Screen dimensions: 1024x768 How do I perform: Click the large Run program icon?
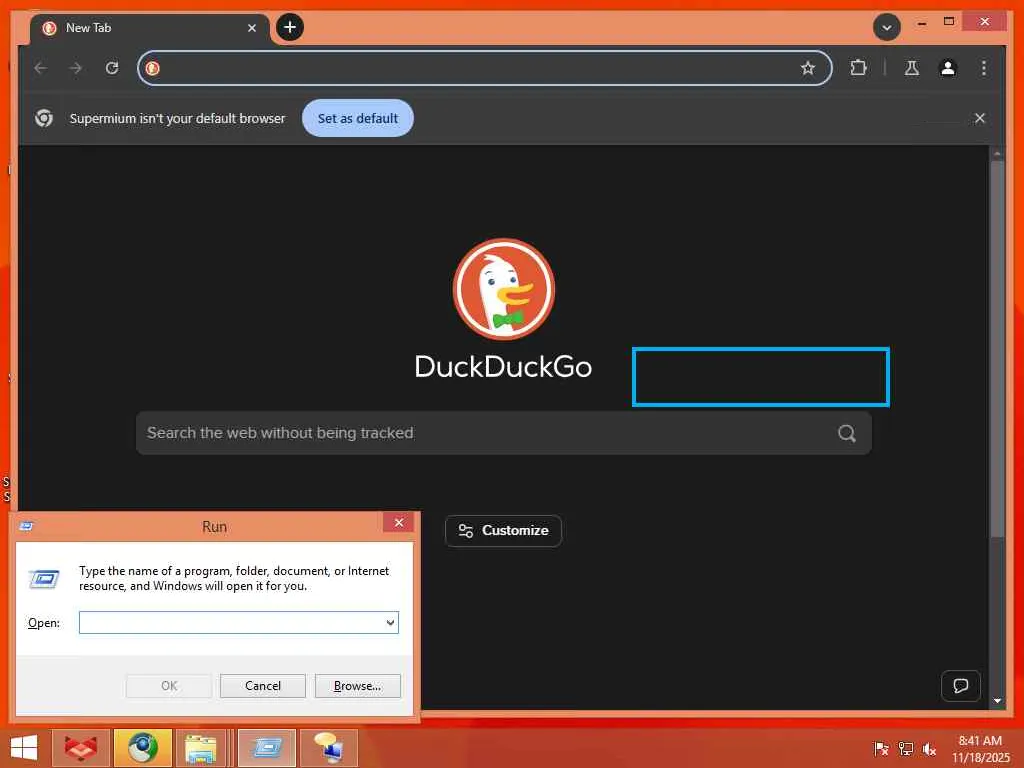44,579
